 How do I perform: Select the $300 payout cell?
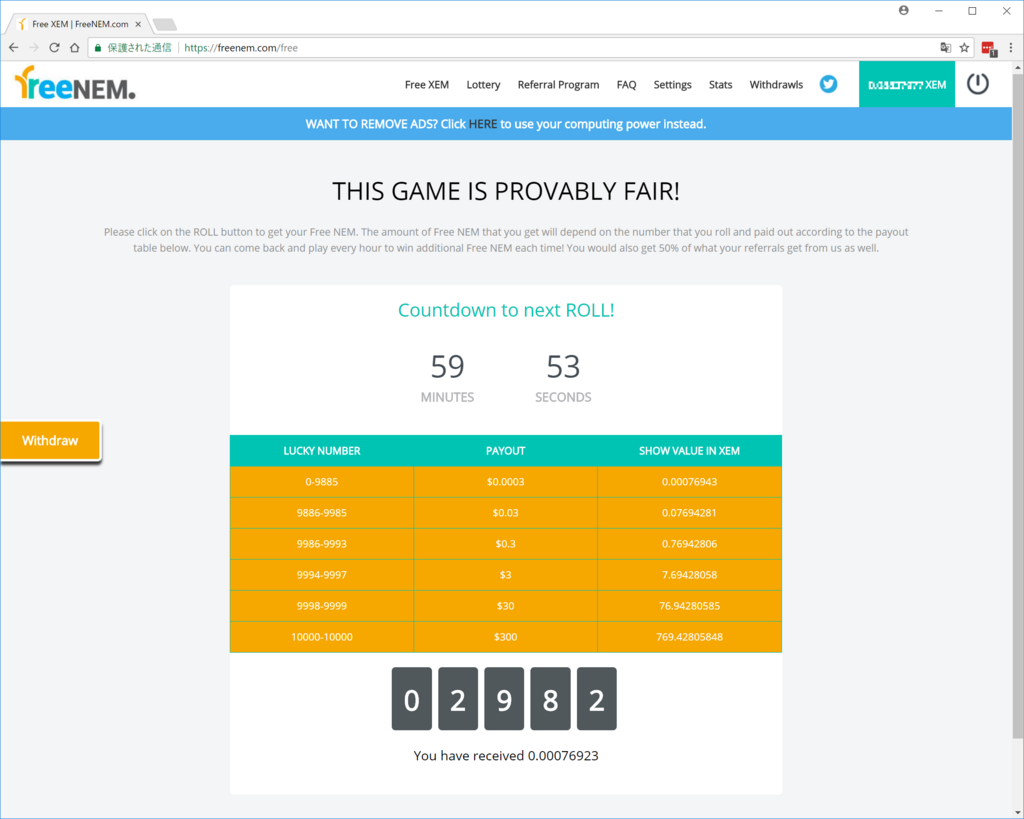pyautogui.click(x=505, y=637)
